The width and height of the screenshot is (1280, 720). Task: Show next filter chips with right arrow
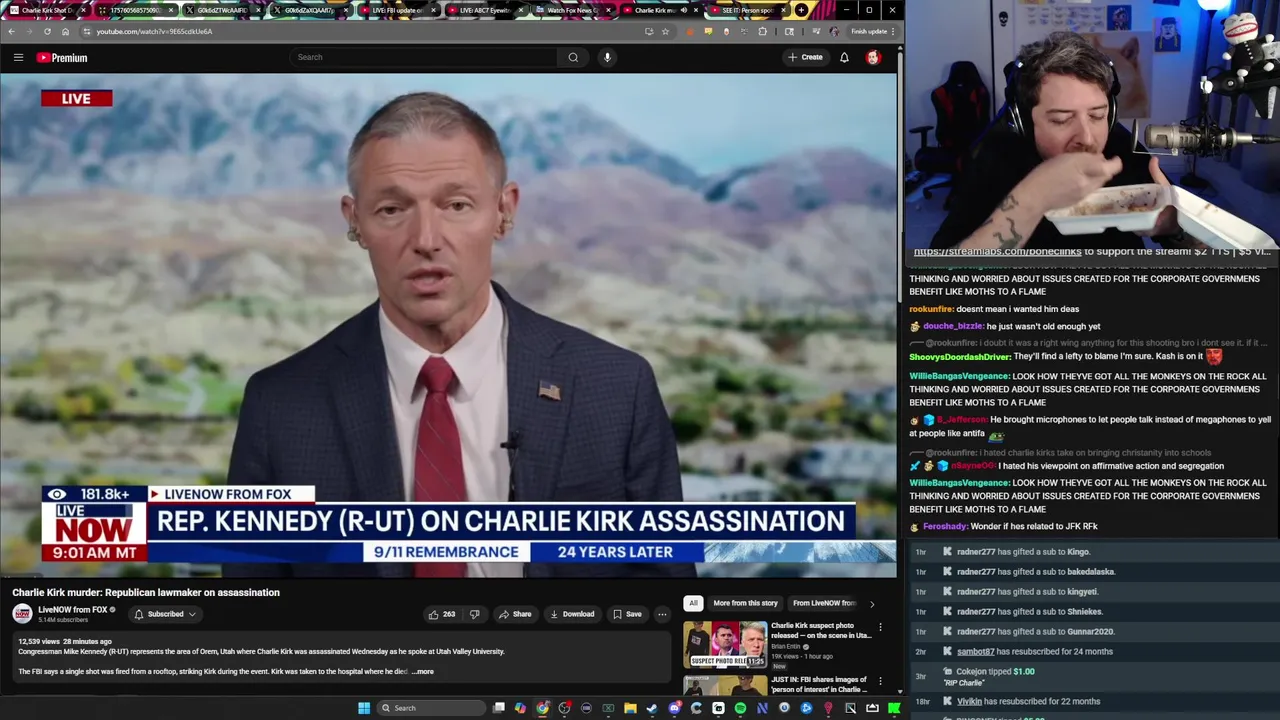point(872,603)
